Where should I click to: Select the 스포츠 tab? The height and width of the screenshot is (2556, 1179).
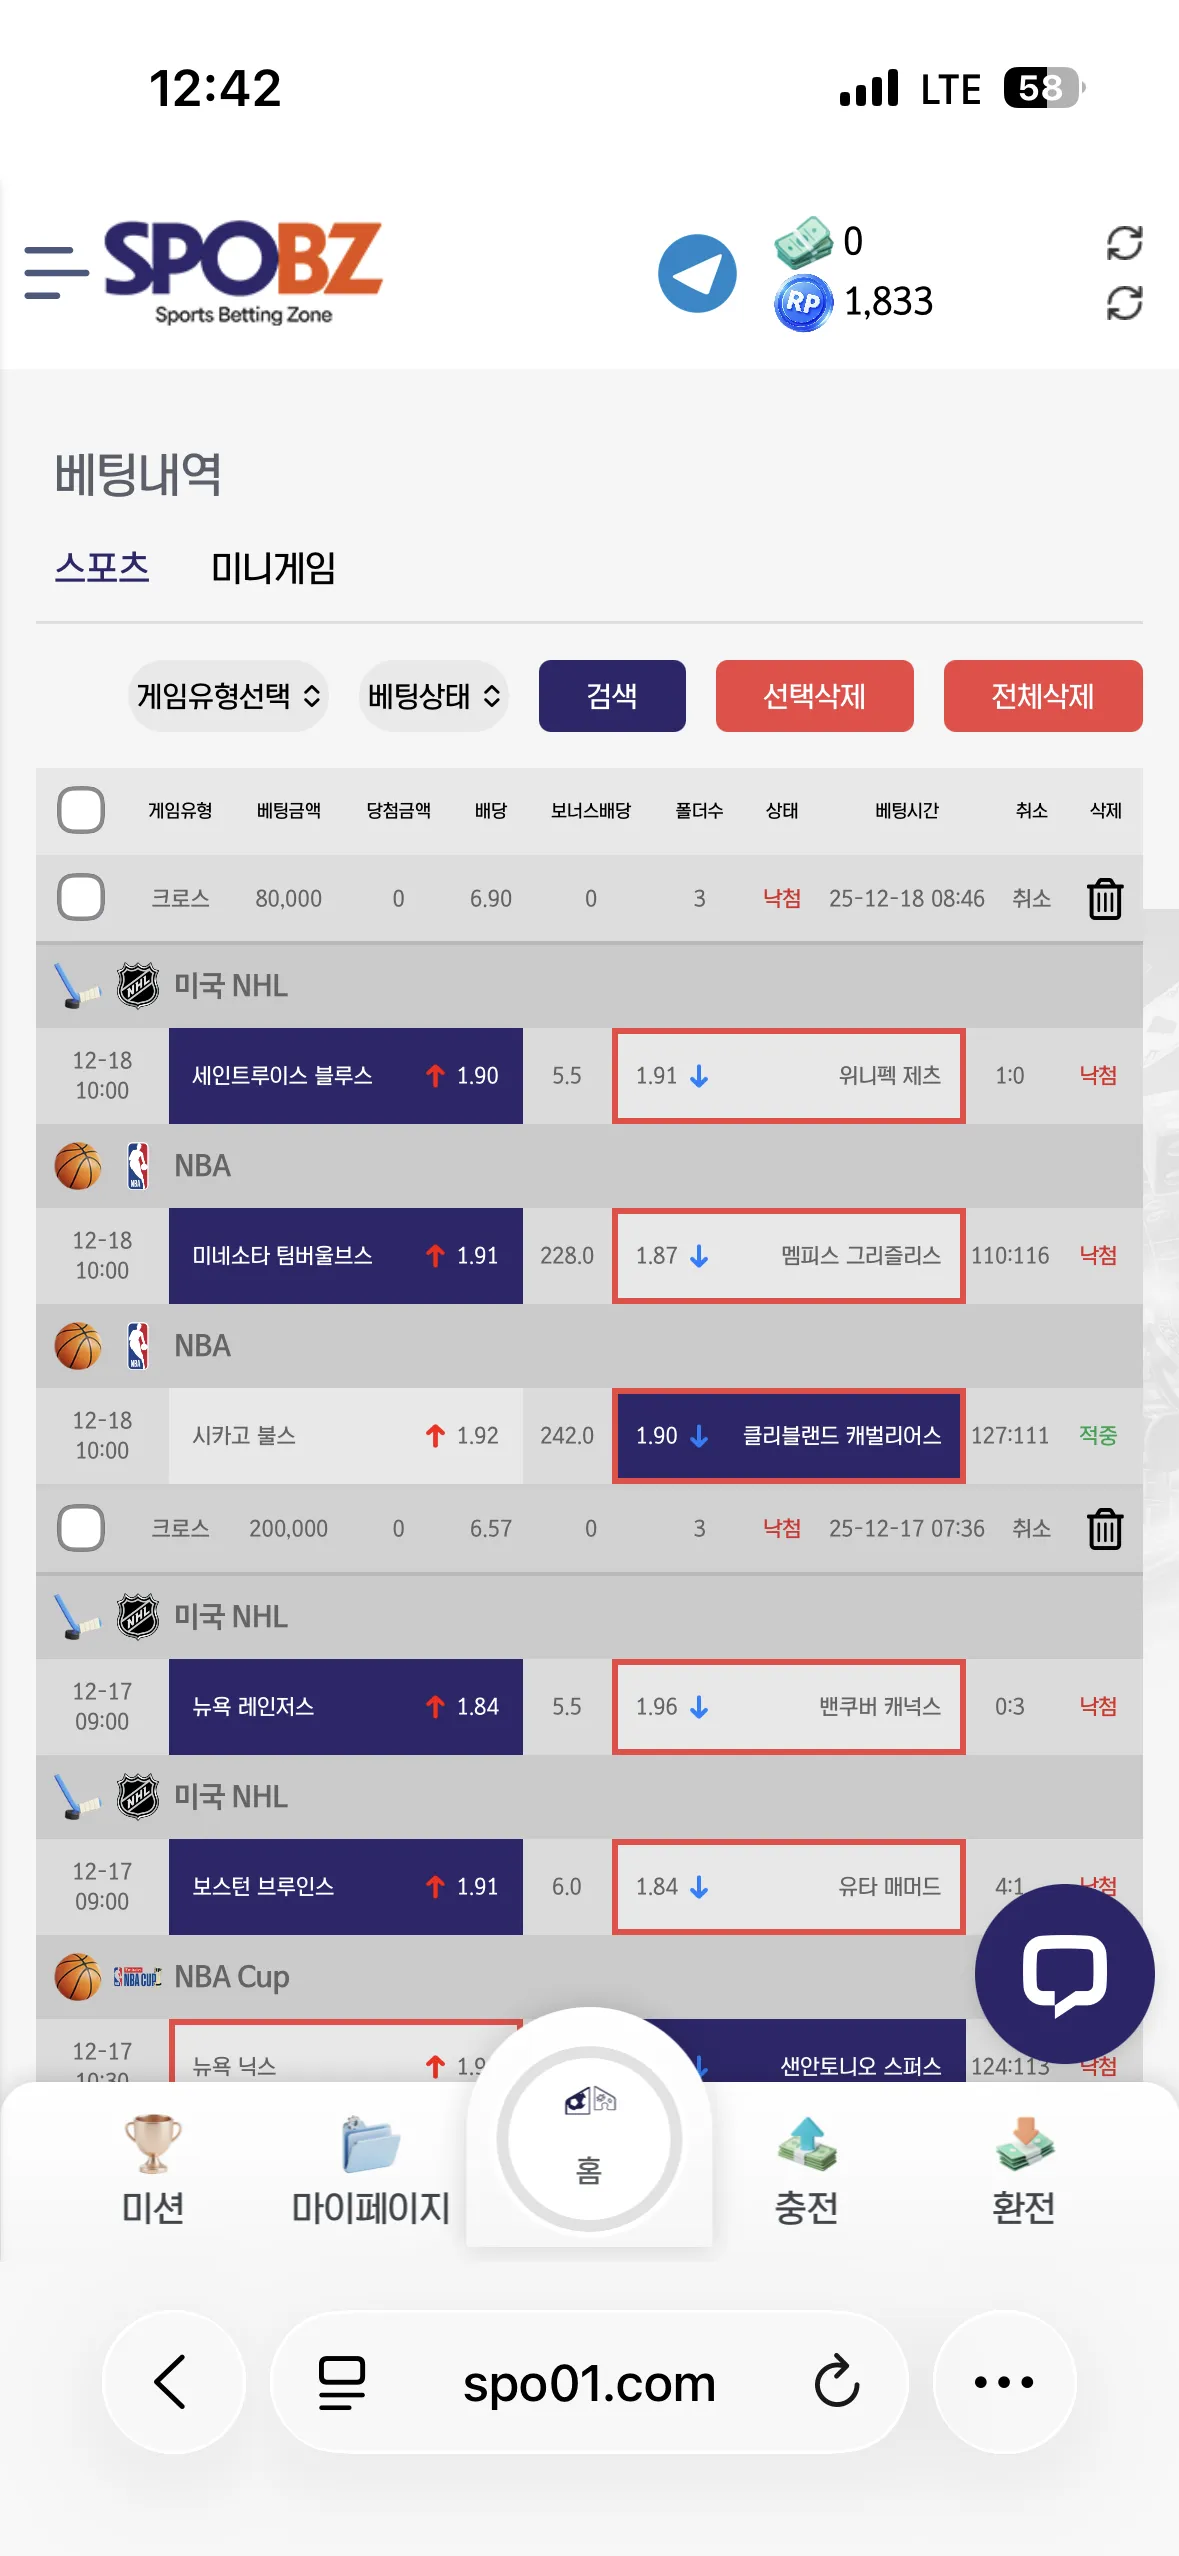pos(102,567)
